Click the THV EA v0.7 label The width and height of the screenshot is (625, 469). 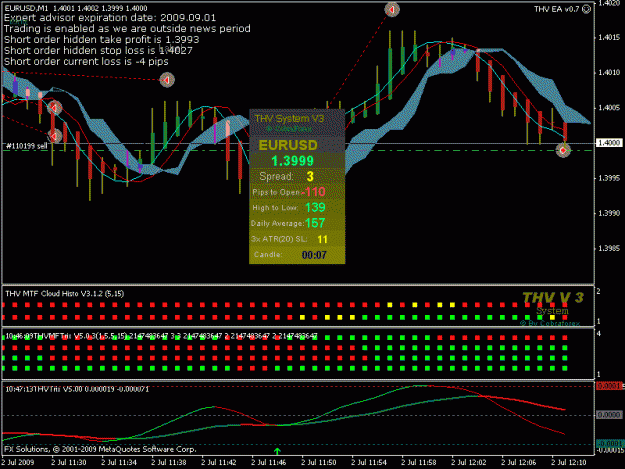[x=557, y=9]
